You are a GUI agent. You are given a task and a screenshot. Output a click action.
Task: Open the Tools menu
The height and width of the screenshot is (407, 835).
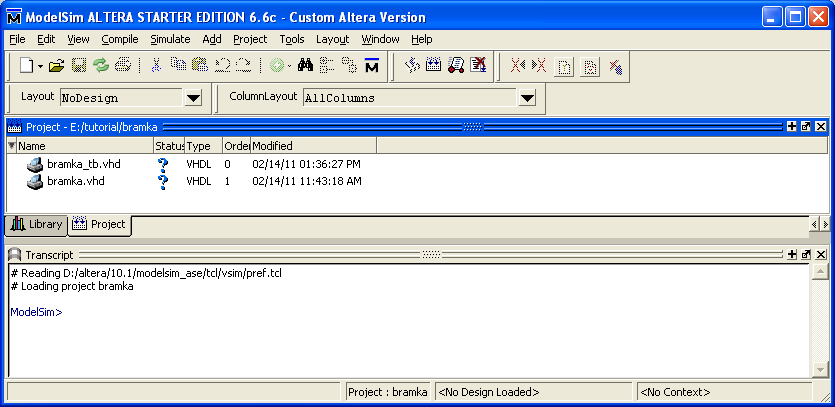[x=292, y=39]
